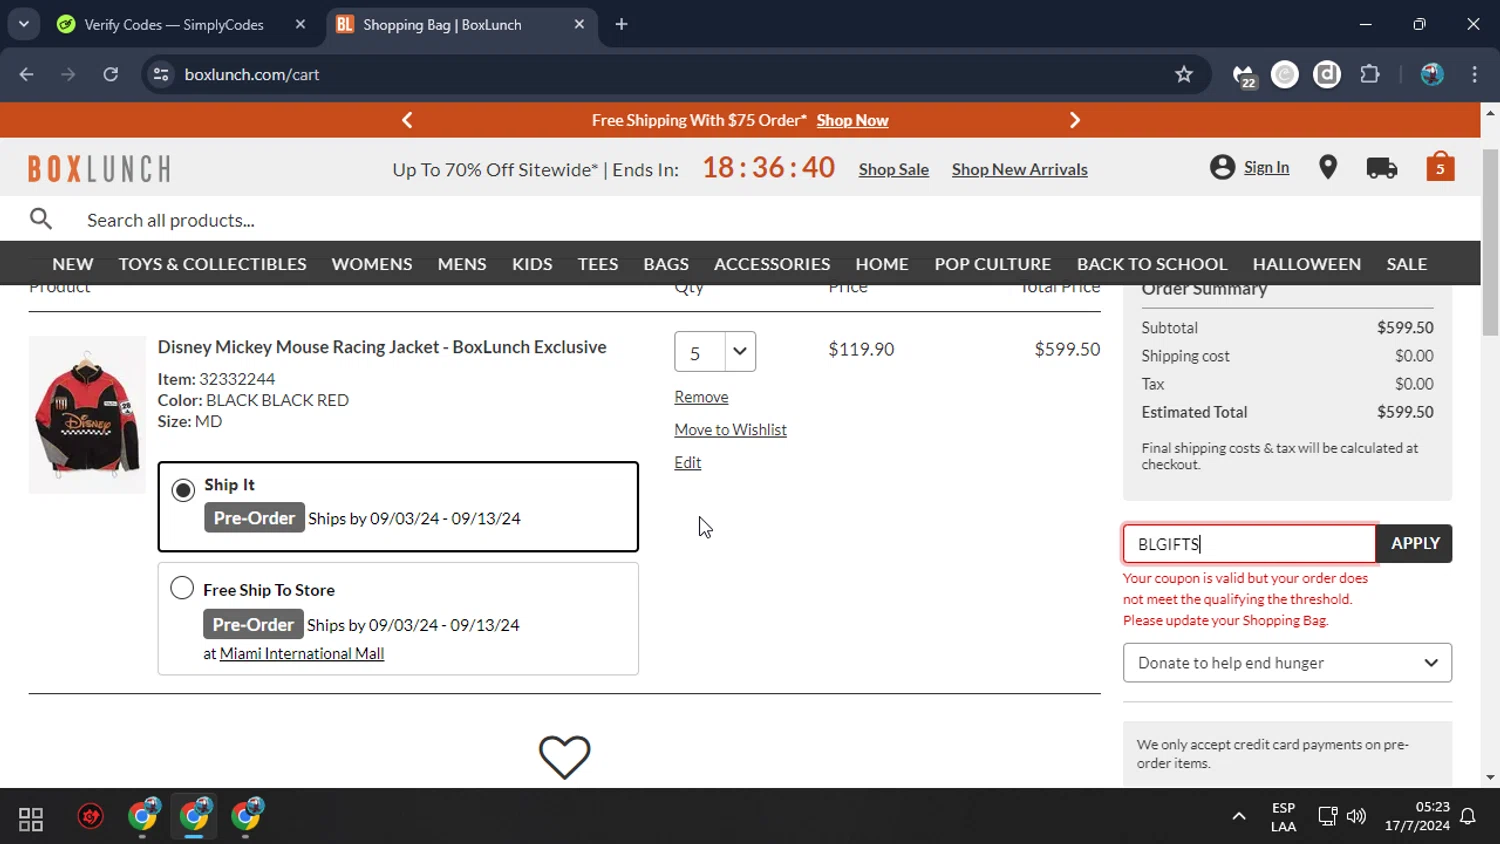1500x844 pixels.
Task: Remove the Mickey Mouse jacket from bag
Action: [701, 397]
